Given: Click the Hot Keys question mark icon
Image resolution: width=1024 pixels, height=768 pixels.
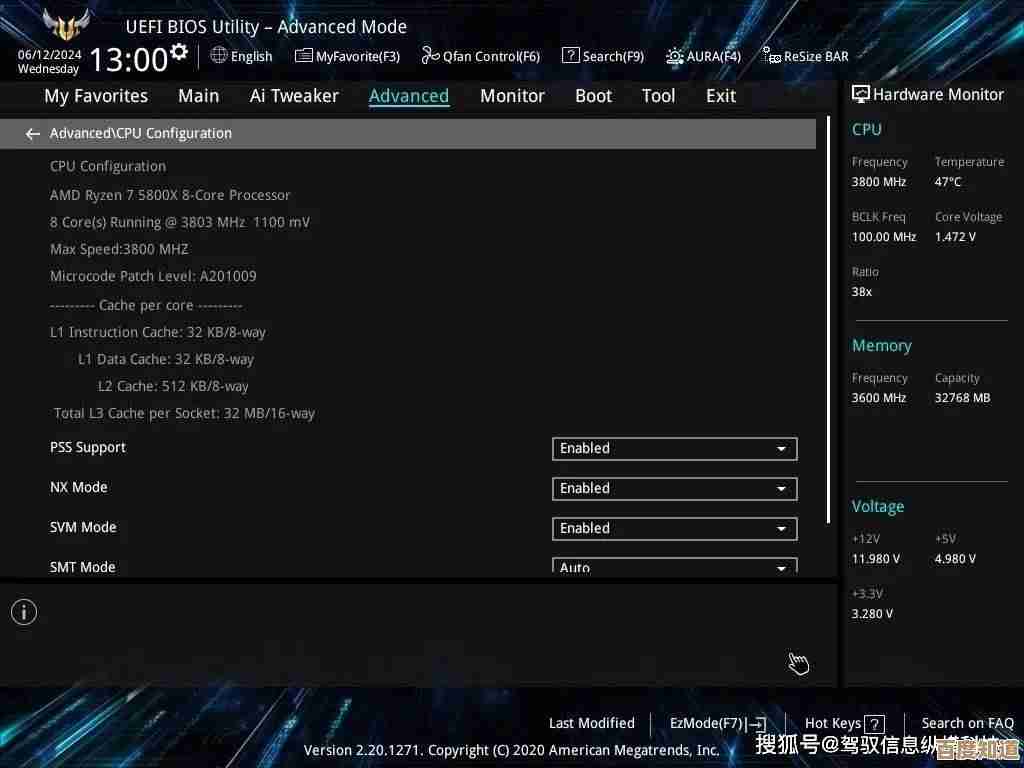Looking at the screenshot, I should tap(874, 724).
